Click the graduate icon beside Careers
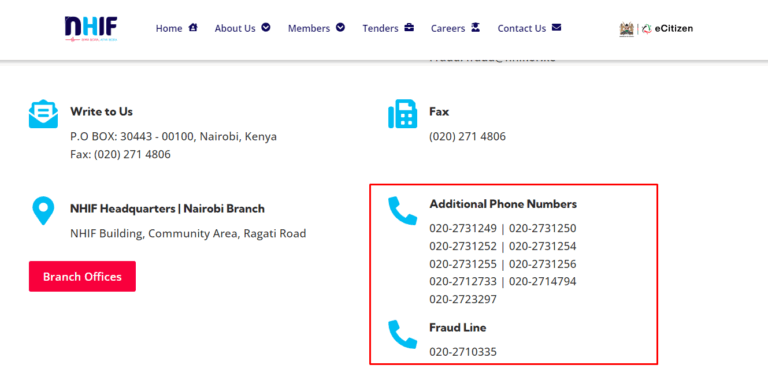Viewport: 768px width, 380px height. [476, 27]
